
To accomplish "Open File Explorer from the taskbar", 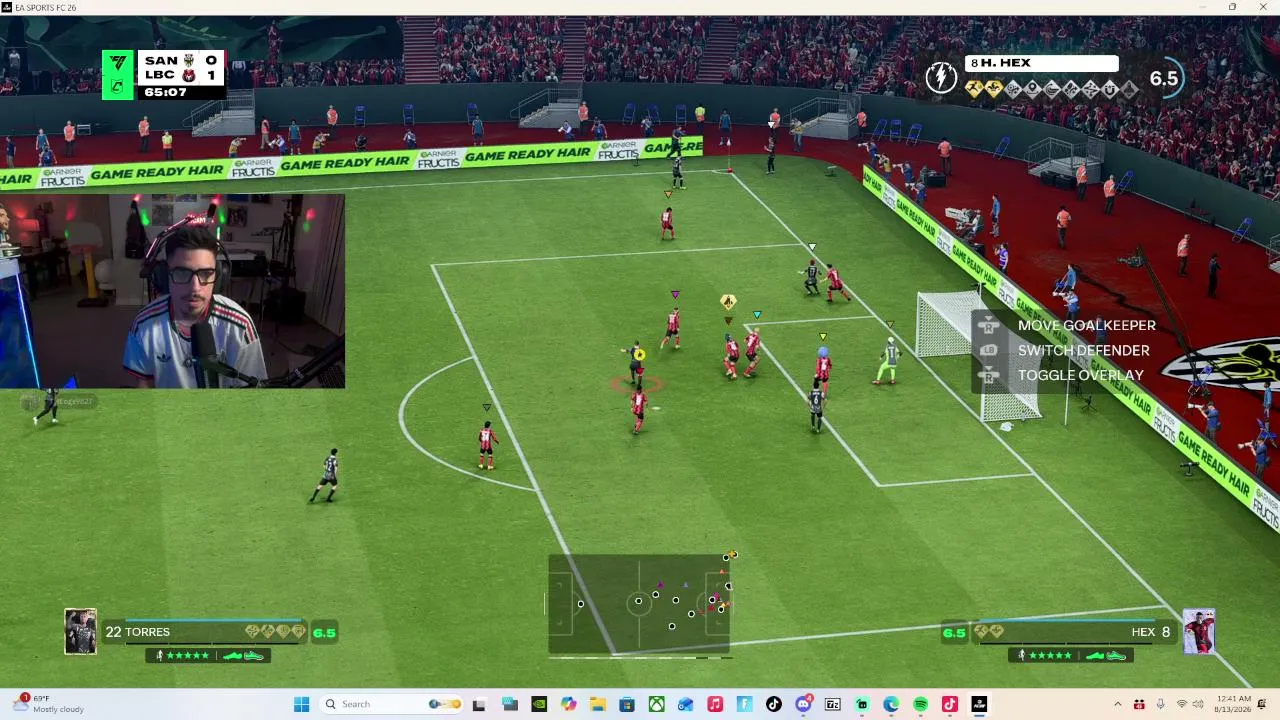I will (598, 704).
